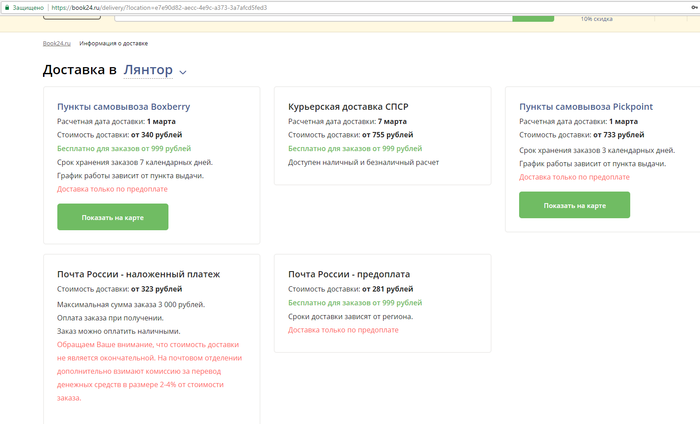This screenshot has width=700, height=424.
Task: Click Pickpoint's Доставка только по предоплате notice
Action: (x=574, y=176)
